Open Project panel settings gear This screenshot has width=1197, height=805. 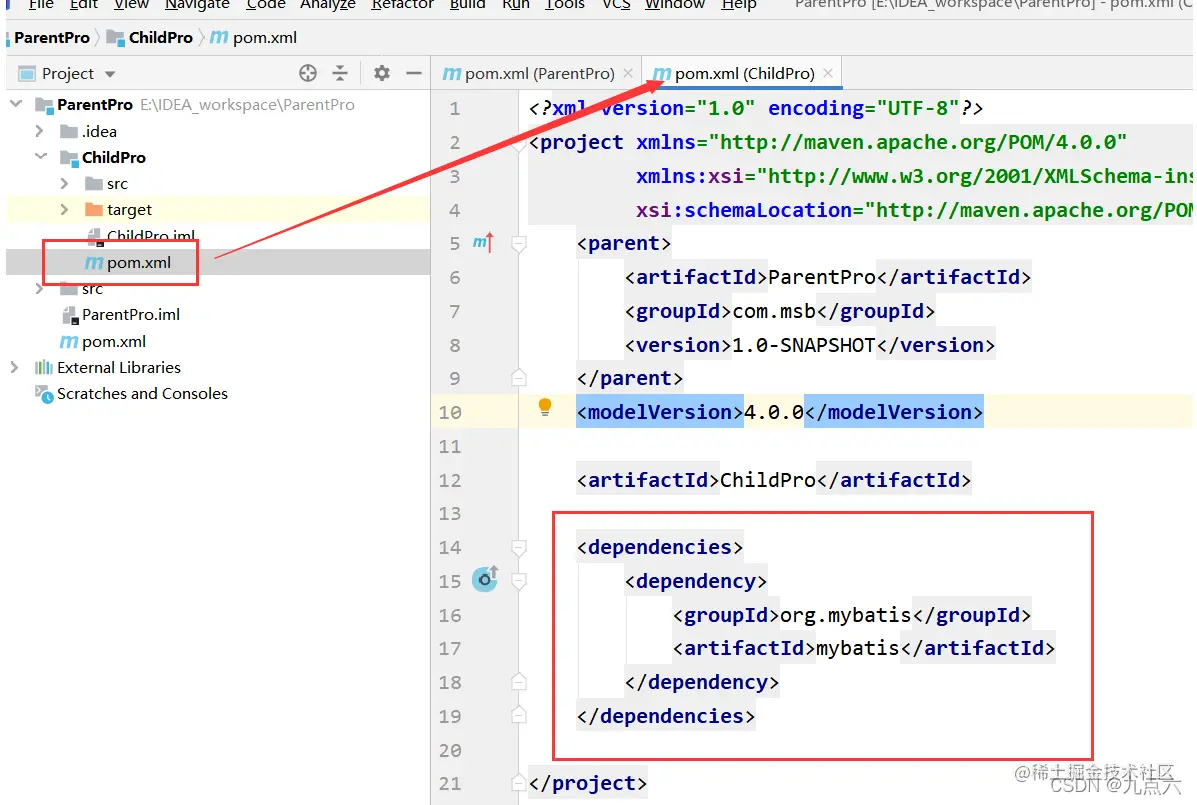(382, 73)
